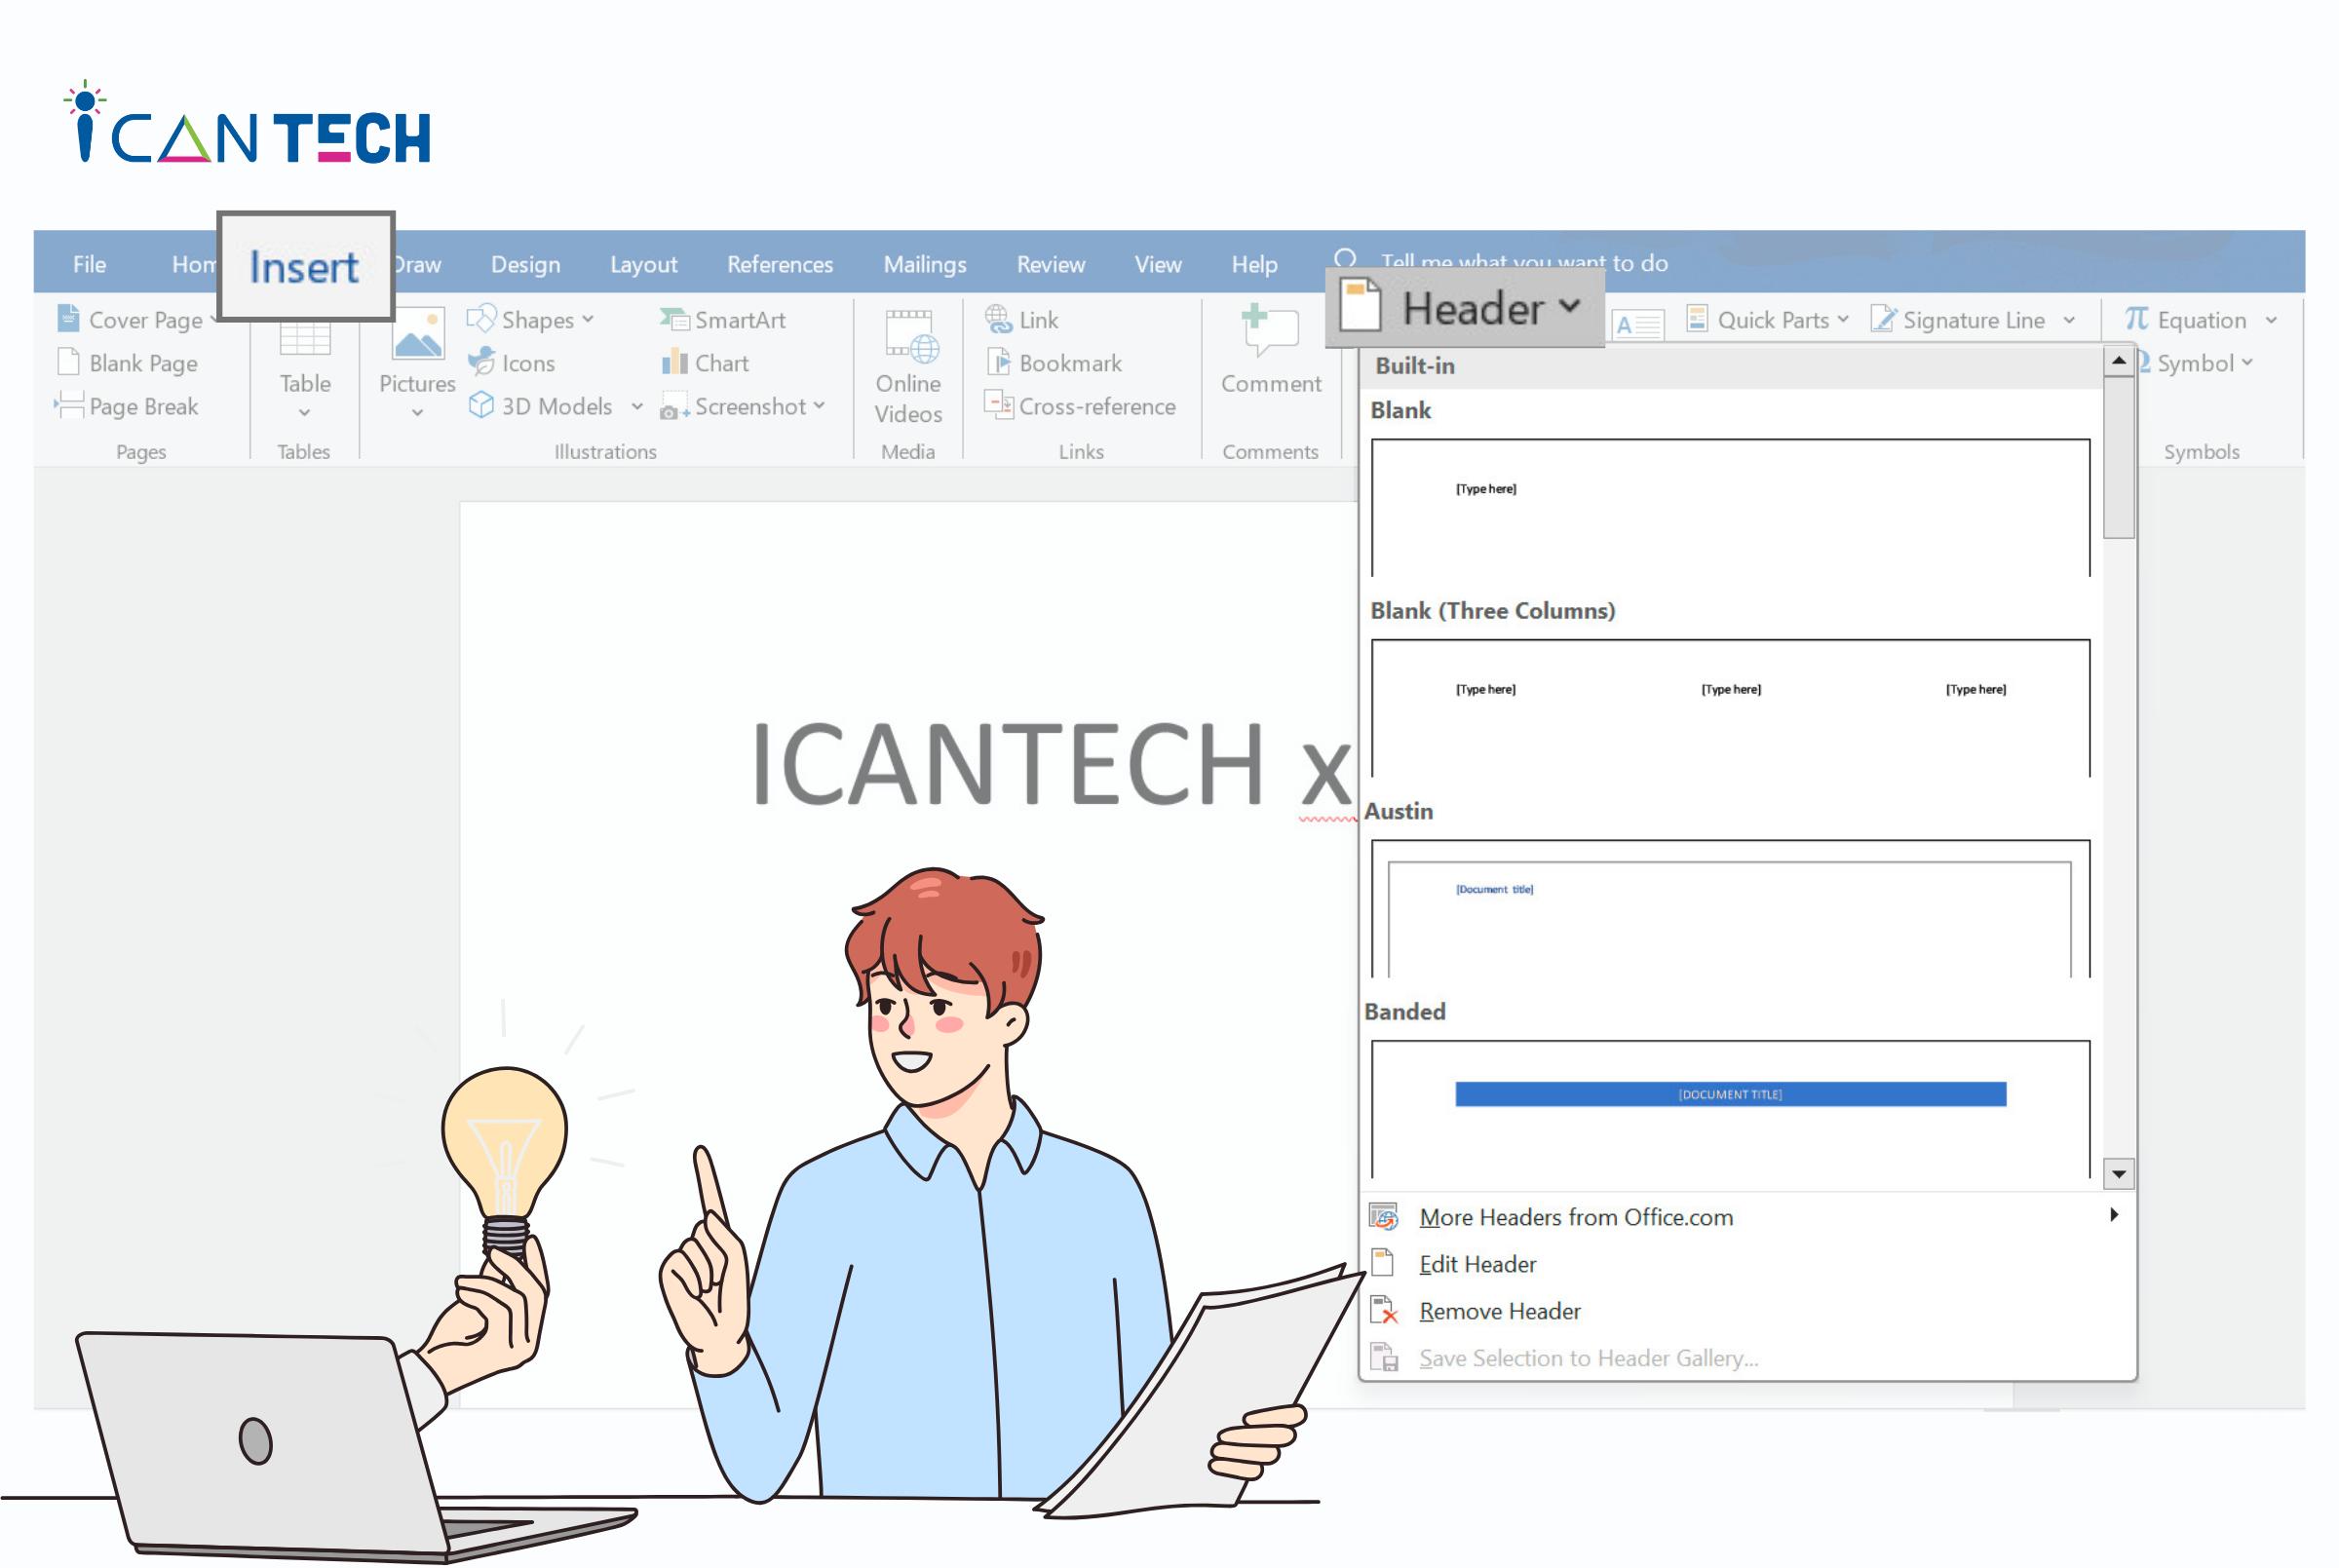
Task: Choose More Headers from Office.com
Action: pyautogui.click(x=1745, y=1216)
